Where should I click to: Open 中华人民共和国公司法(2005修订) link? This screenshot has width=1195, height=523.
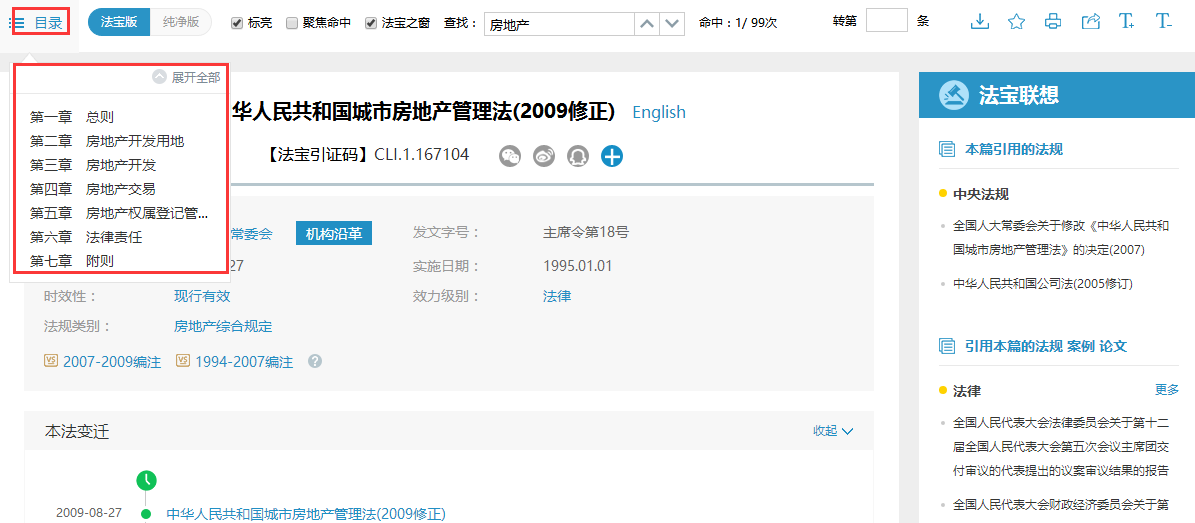tap(1043, 284)
